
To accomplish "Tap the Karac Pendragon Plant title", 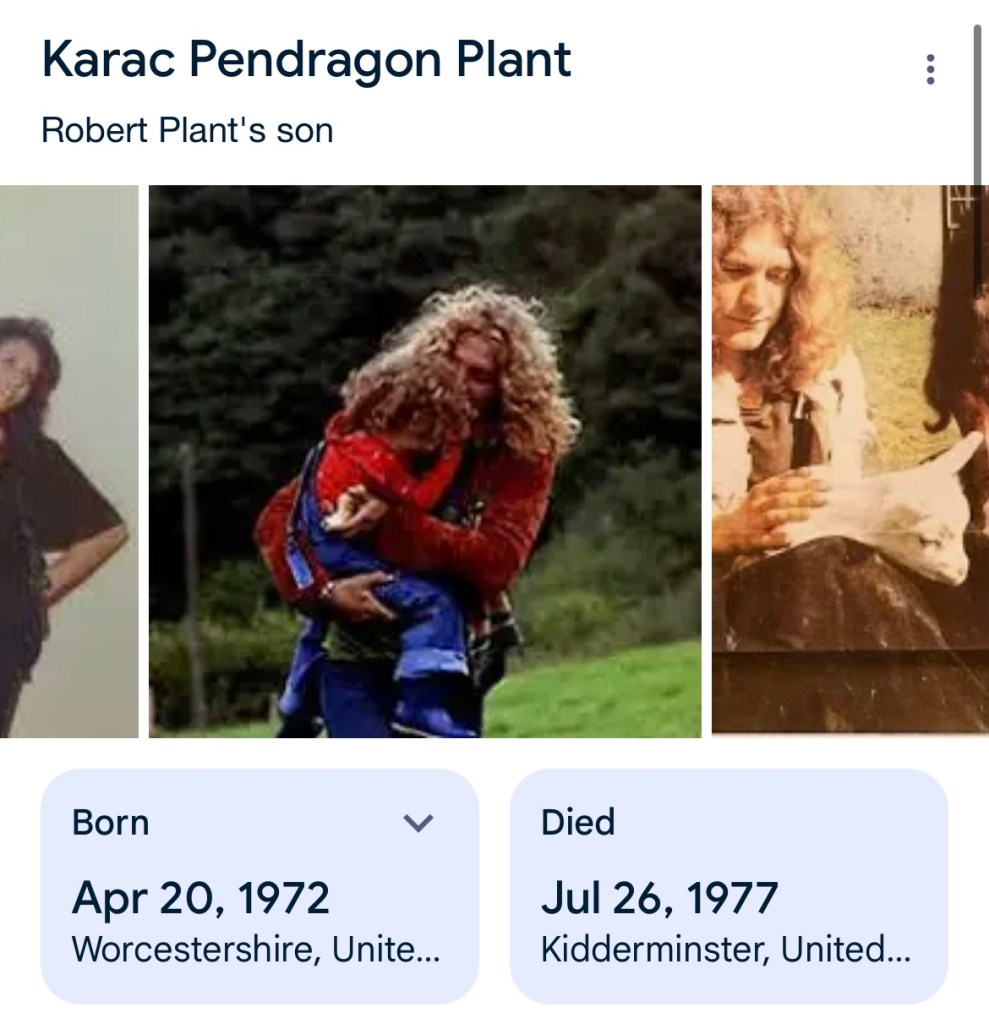I will click(x=306, y=61).
